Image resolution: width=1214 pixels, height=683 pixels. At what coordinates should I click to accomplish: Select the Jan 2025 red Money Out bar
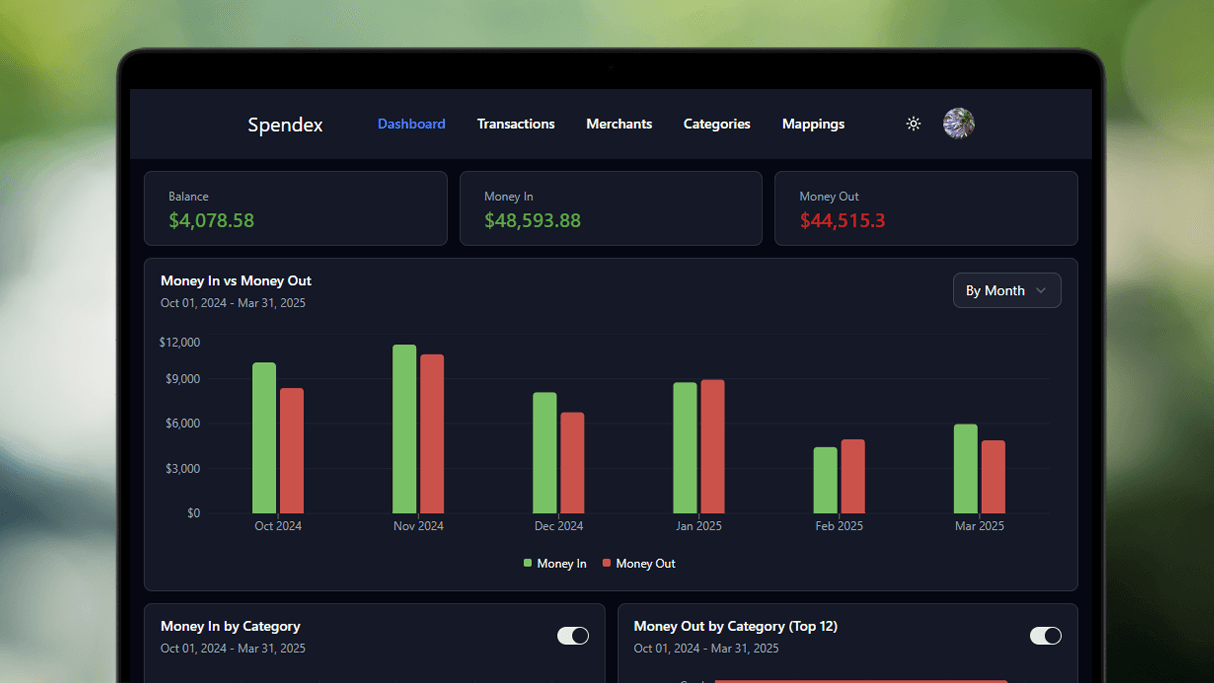tap(713, 446)
